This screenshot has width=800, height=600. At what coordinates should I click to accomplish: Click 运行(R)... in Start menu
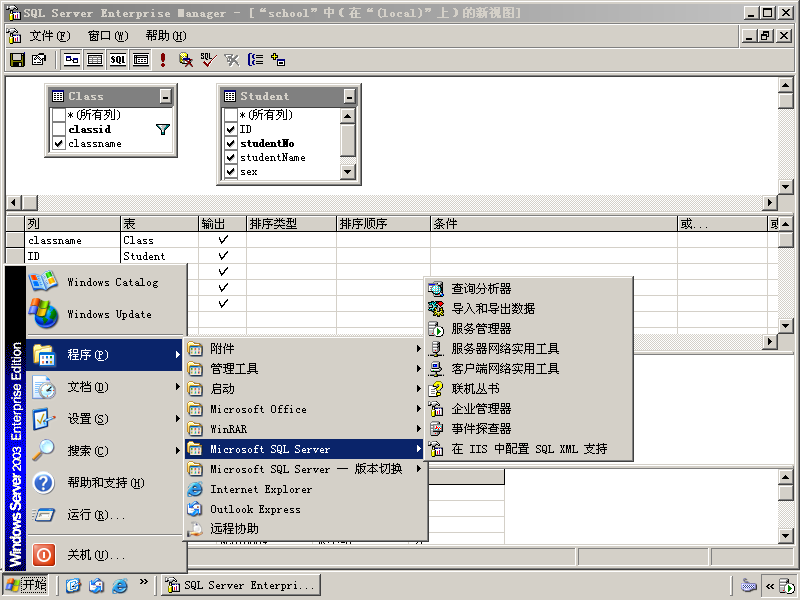105,515
